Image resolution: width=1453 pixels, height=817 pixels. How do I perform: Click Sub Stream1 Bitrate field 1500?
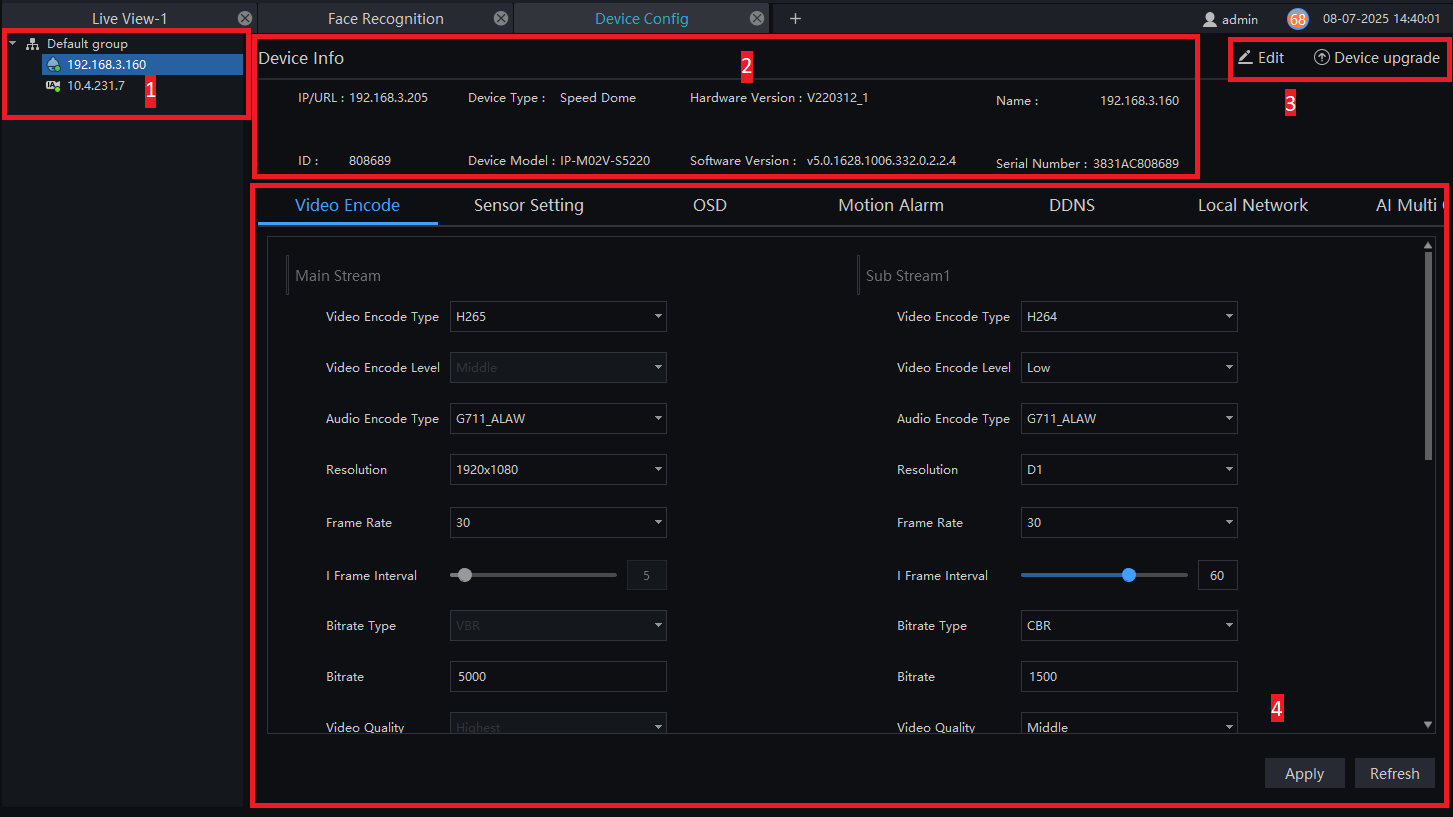pos(1129,677)
